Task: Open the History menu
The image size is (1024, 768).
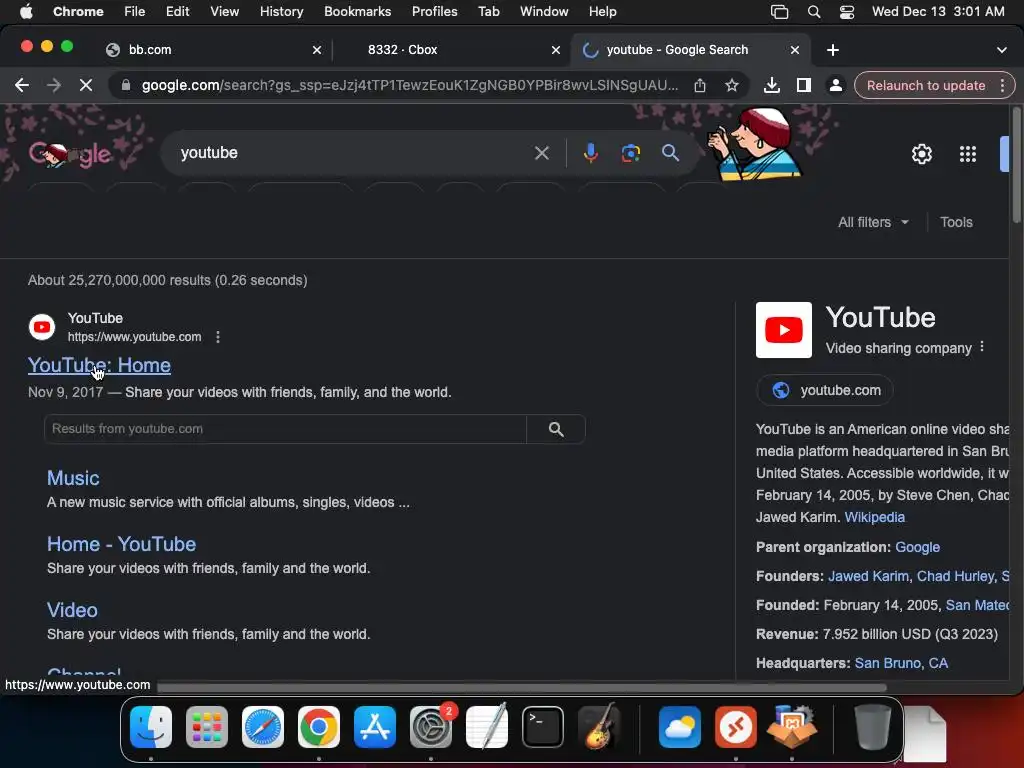Action: pyautogui.click(x=281, y=12)
